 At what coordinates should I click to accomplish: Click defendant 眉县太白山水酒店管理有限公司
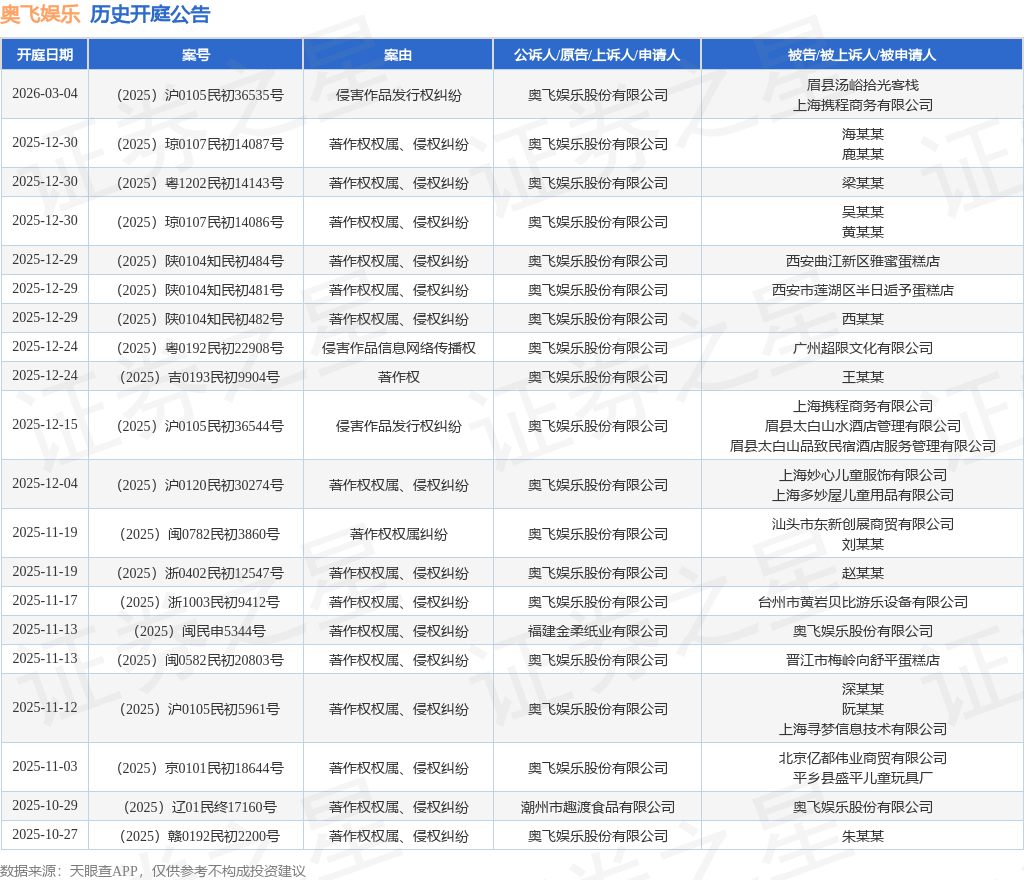pyautogui.click(x=862, y=426)
